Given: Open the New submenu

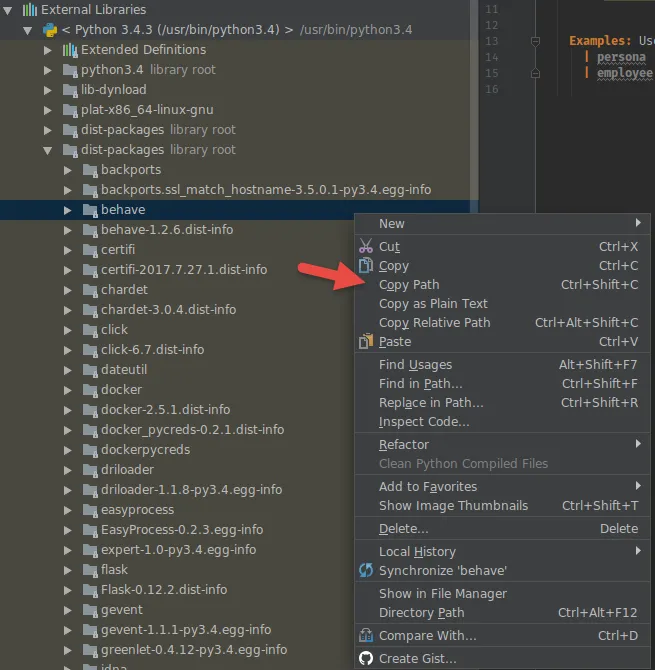Looking at the screenshot, I should [502, 223].
